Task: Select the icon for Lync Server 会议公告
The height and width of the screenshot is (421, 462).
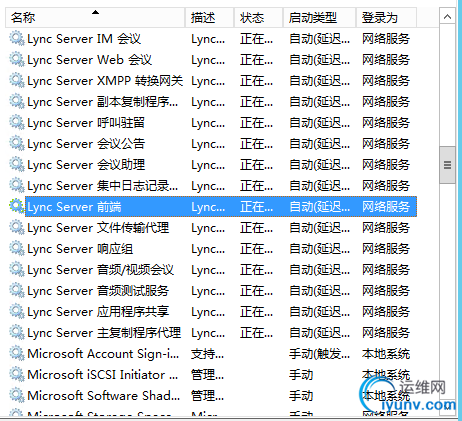Action: tap(17, 143)
